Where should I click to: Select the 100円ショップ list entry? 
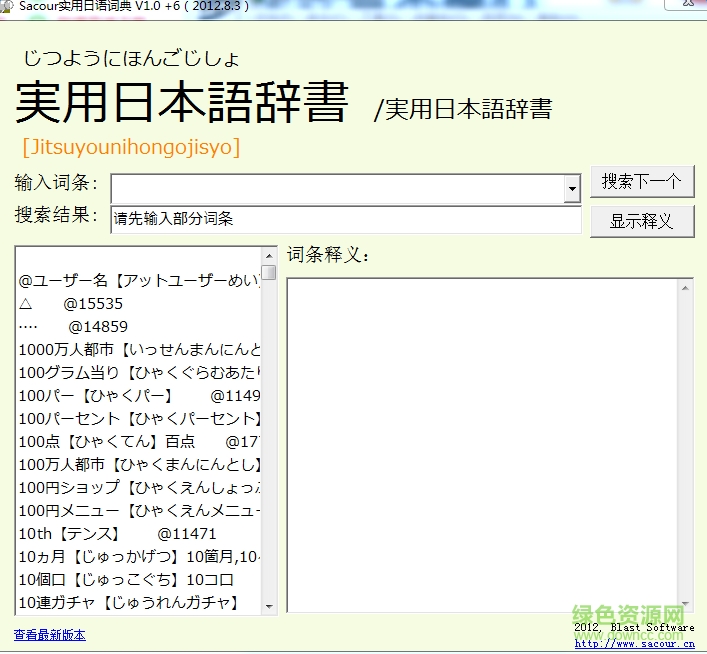point(139,488)
